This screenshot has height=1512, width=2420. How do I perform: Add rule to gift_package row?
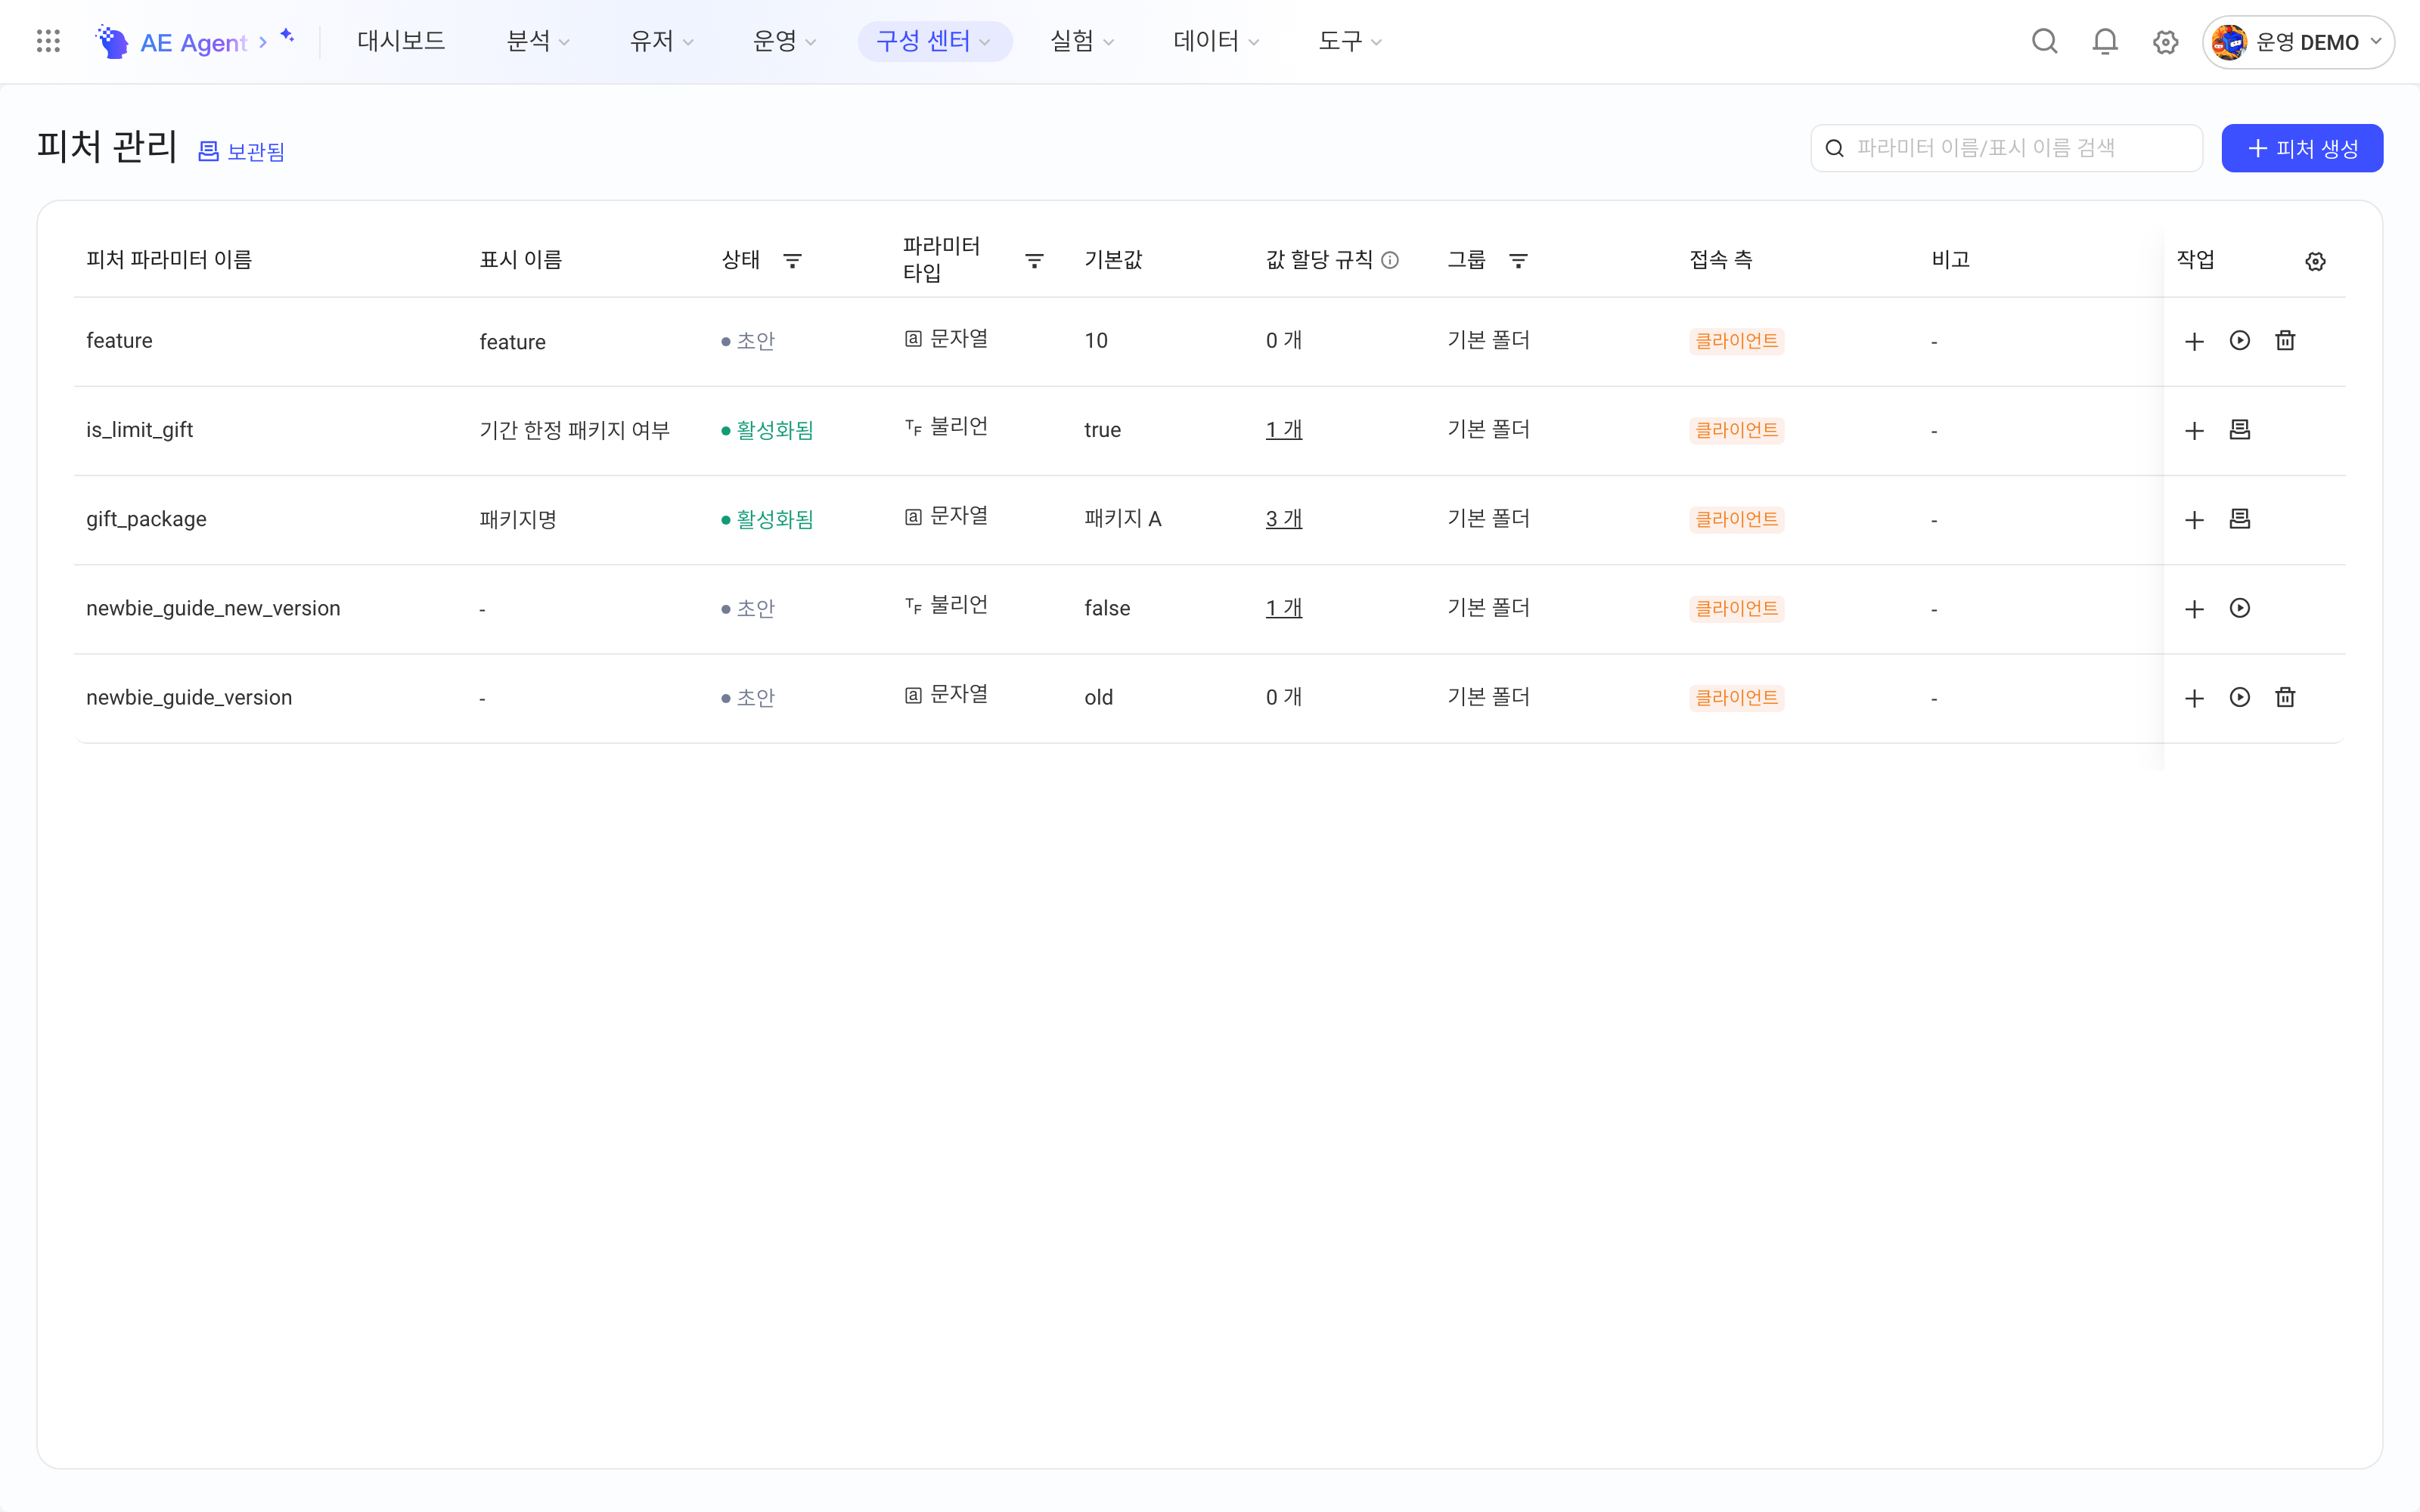pos(2194,519)
